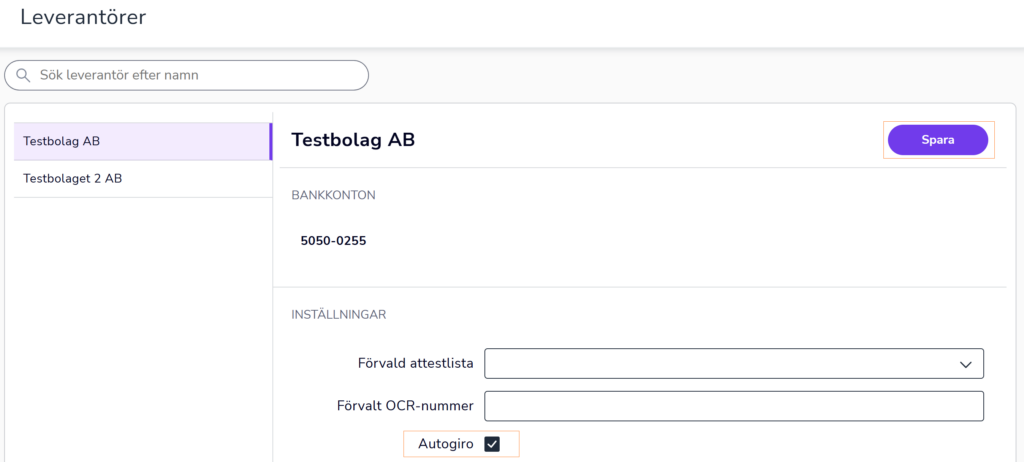Open Testbolaget 2 AB in the supplier list

pos(143,178)
